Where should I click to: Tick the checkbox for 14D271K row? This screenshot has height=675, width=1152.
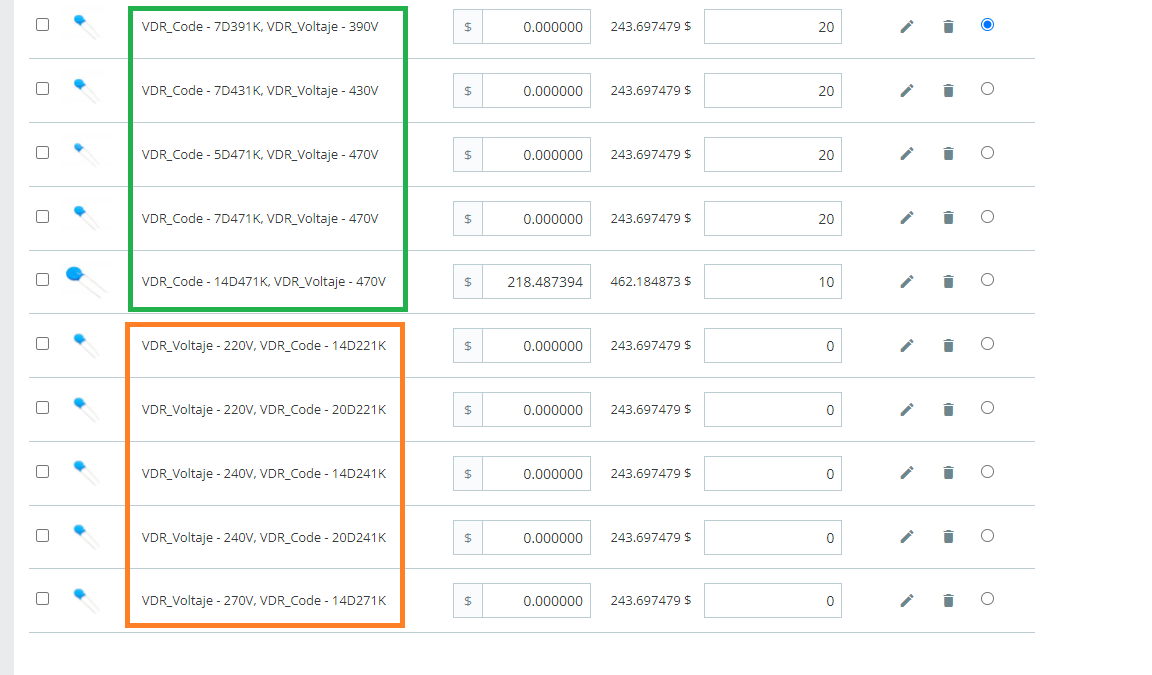pos(43,598)
